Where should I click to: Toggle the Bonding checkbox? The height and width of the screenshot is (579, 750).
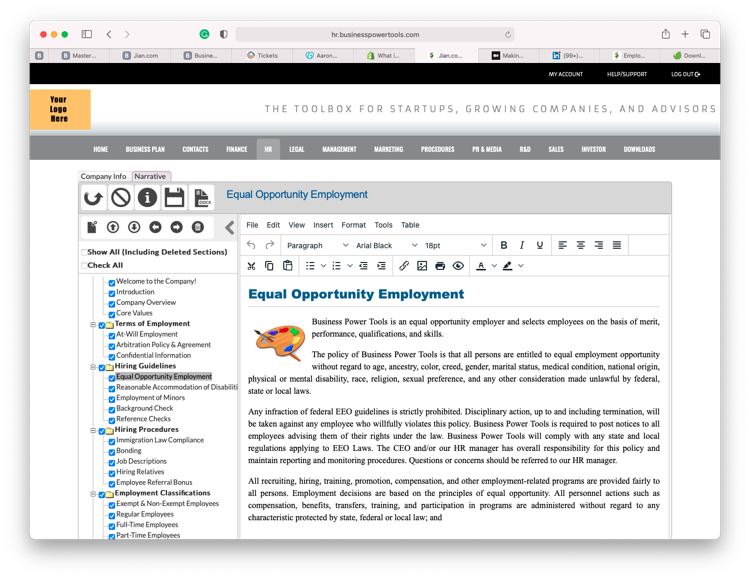(x=111, y=452)
